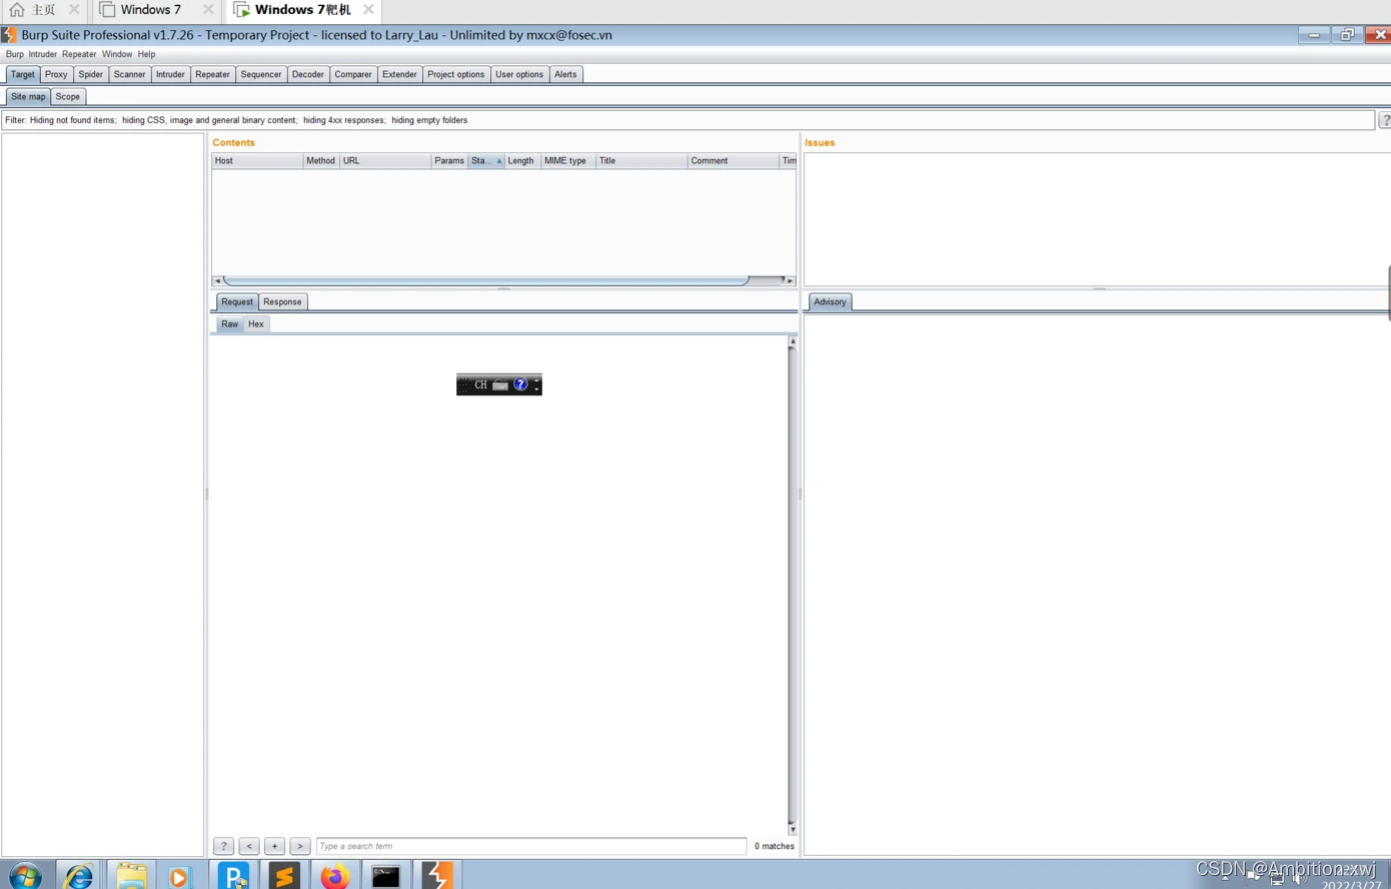Sort contents by URL column

[x=385, y=161]
